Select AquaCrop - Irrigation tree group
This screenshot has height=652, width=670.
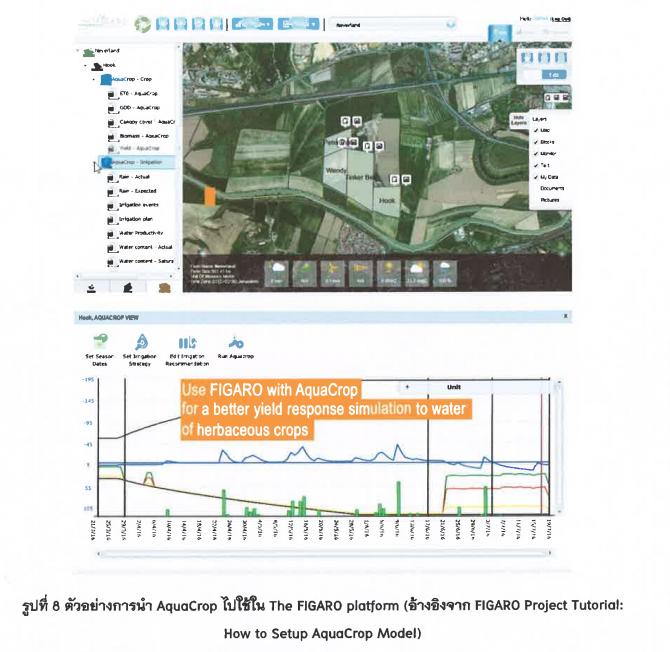coord(137,162)
